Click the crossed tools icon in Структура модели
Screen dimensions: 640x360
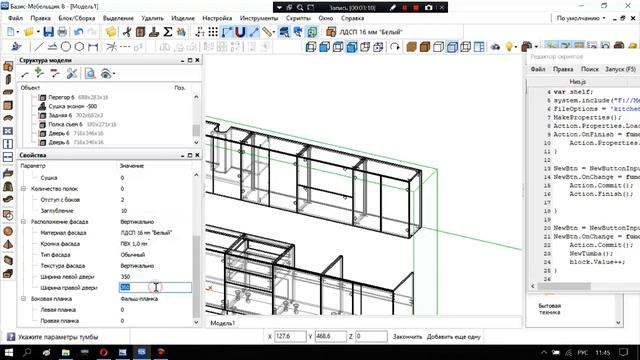[x=72, y=73]
